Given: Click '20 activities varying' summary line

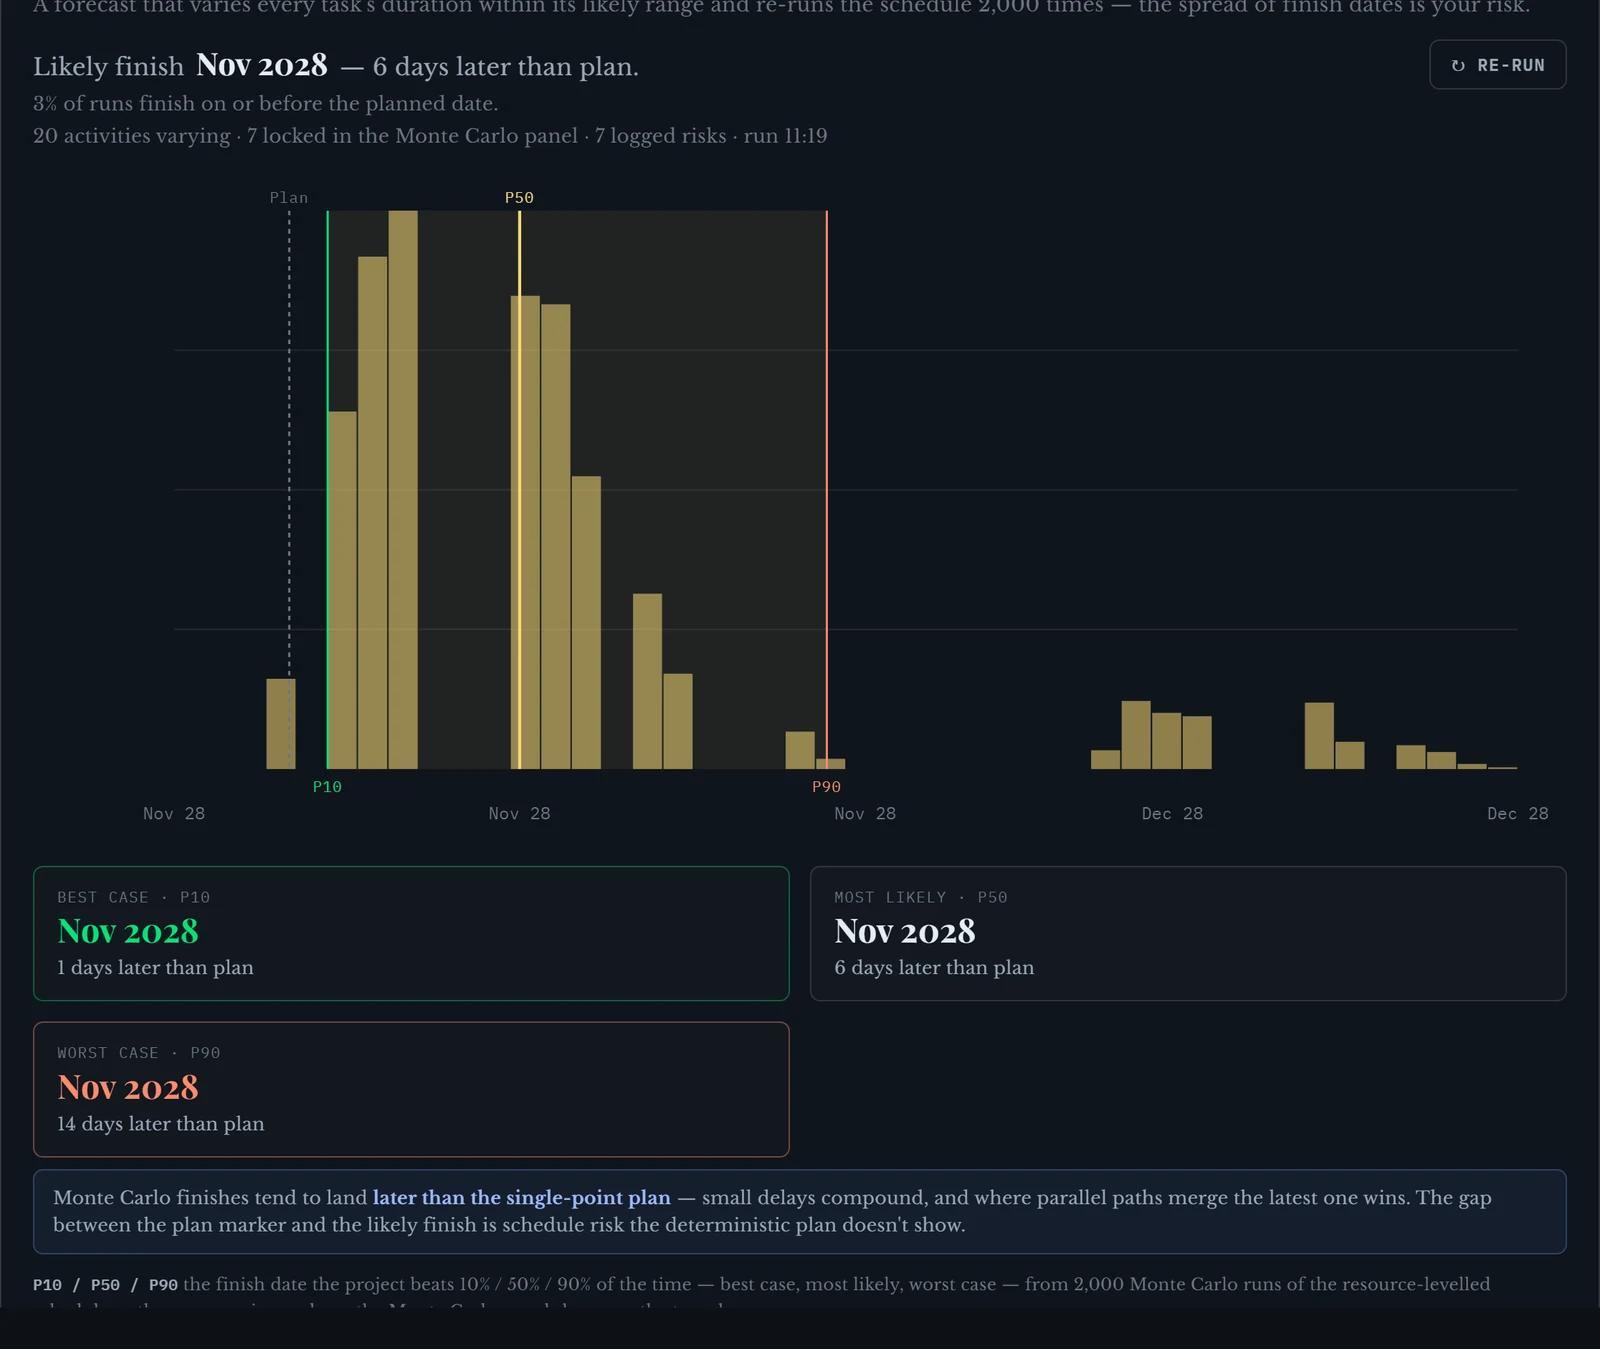Looking at the screenshot, I should tap(430, 136).
